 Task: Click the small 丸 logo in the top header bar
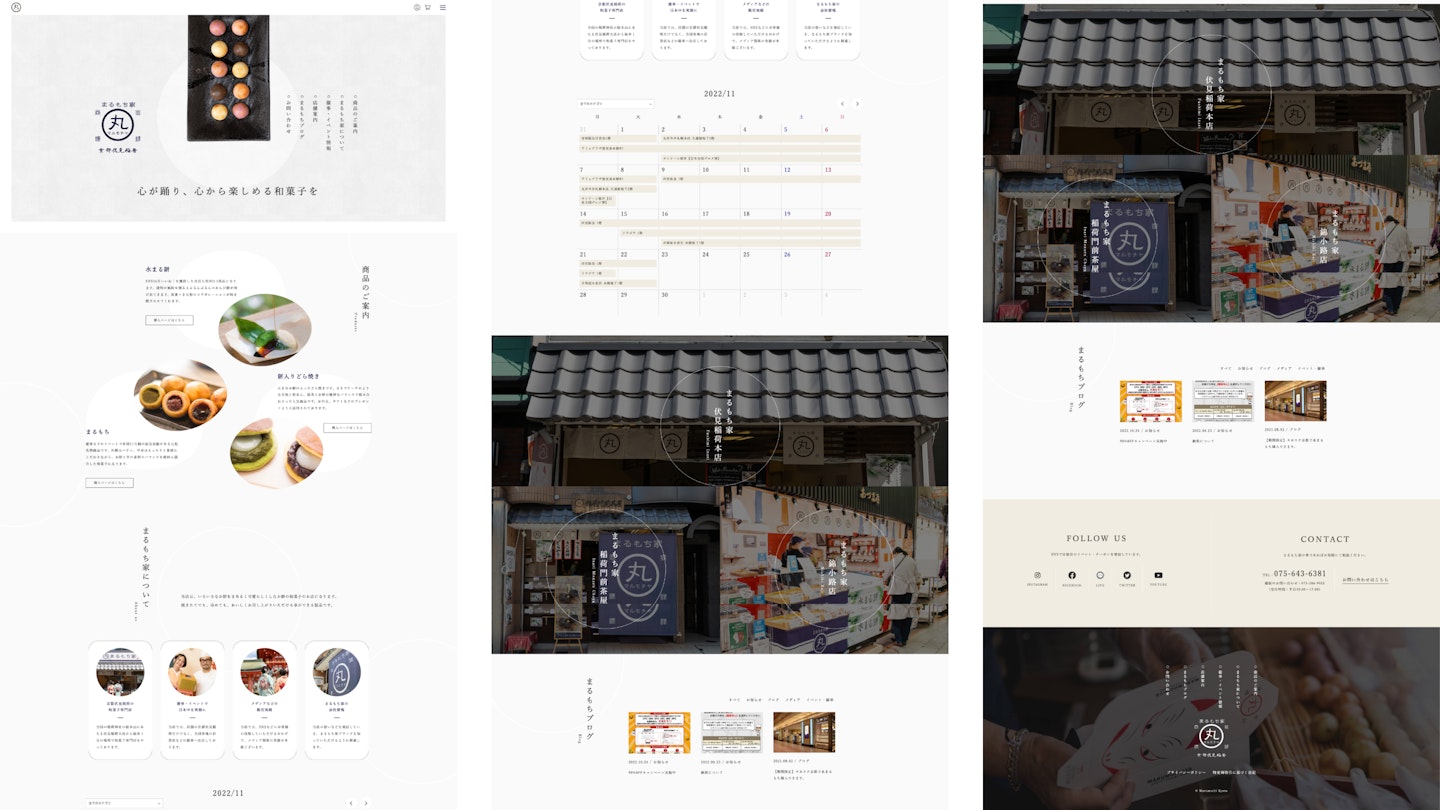16,7
